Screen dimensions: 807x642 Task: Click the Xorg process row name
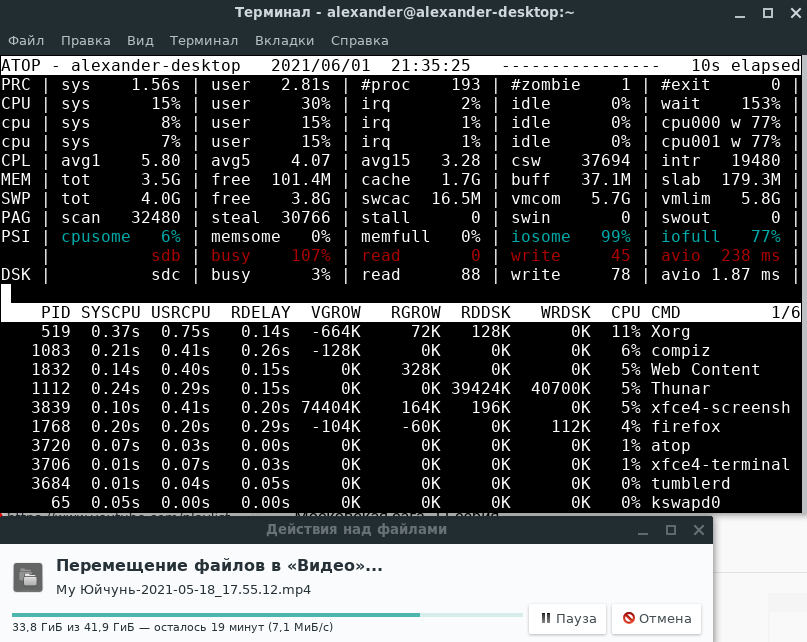click(x=670, y=332)
